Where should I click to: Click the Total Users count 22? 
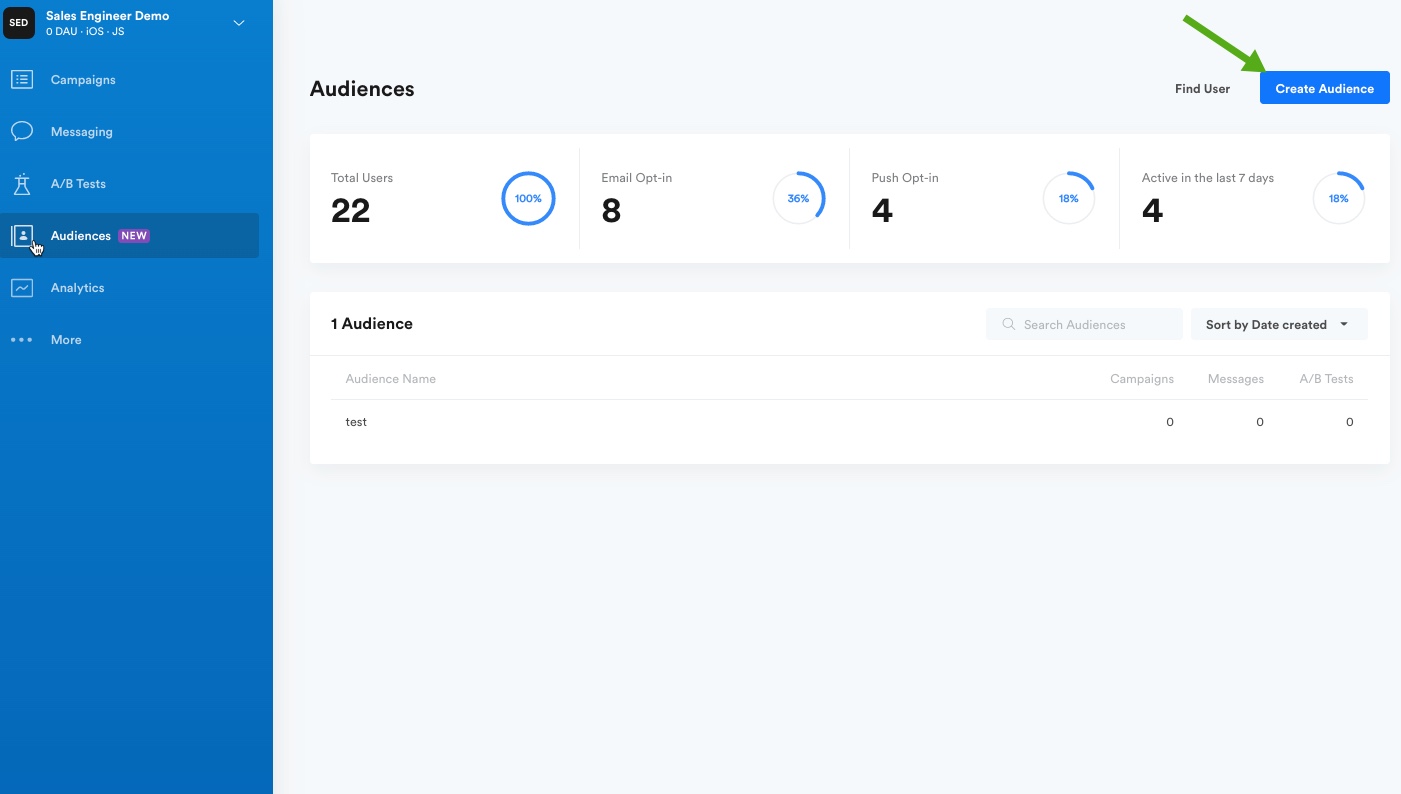351,210
